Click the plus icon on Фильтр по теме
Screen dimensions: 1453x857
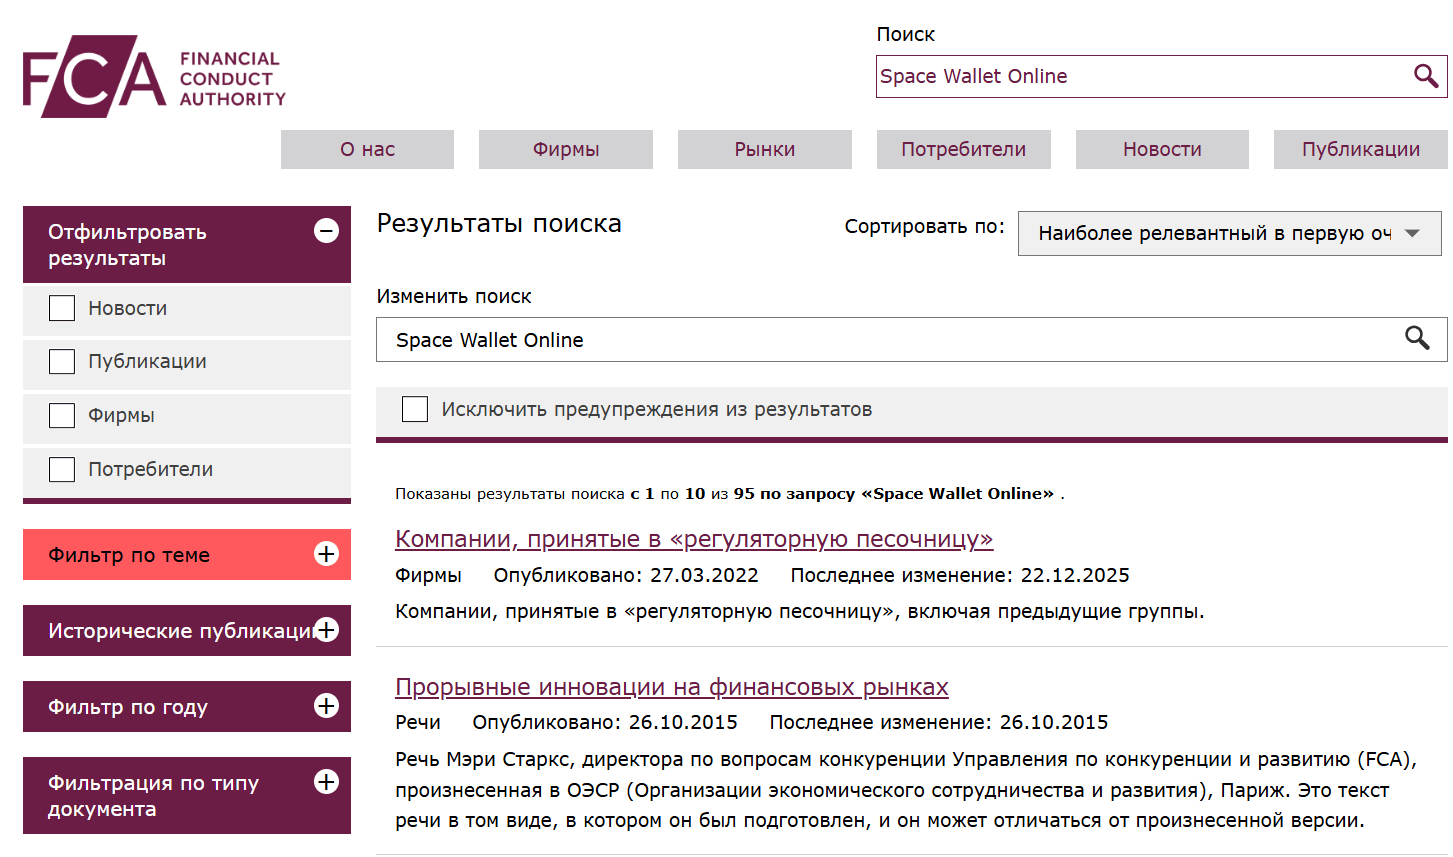coord(326,554)
